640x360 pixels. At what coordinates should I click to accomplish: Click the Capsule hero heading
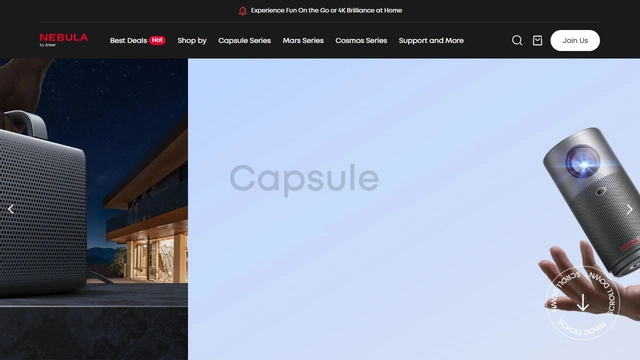point(304,179)
